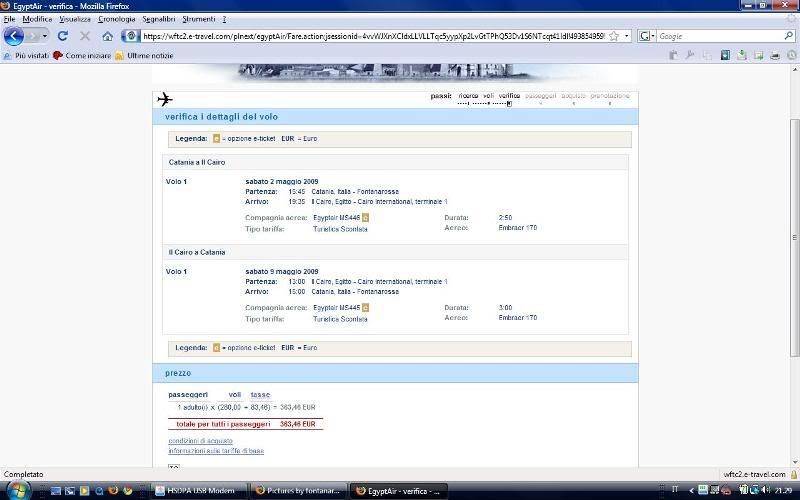Click the paste clipboard toolbar icon
Screen dimensions: 800x500
[x=673, y=56]
